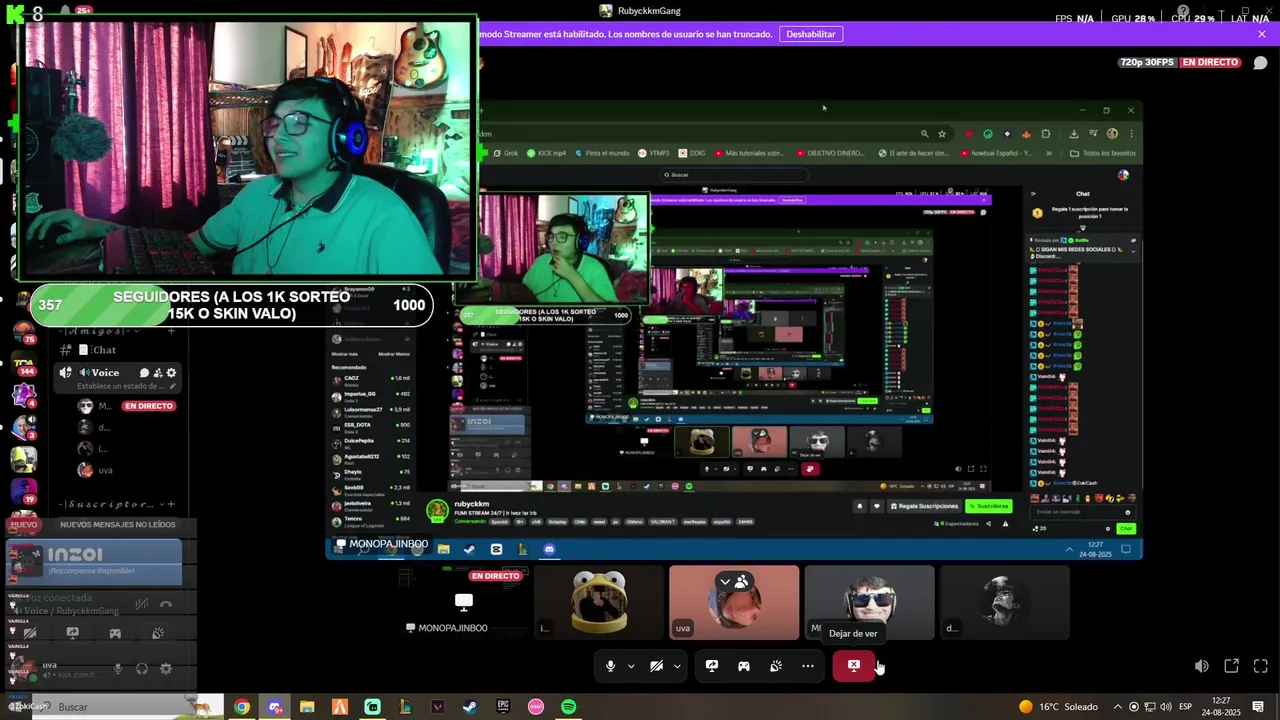This screenshot has width=1280, height=720.
Task: Toggle participants view pill on uva tile
Action: 734,581
